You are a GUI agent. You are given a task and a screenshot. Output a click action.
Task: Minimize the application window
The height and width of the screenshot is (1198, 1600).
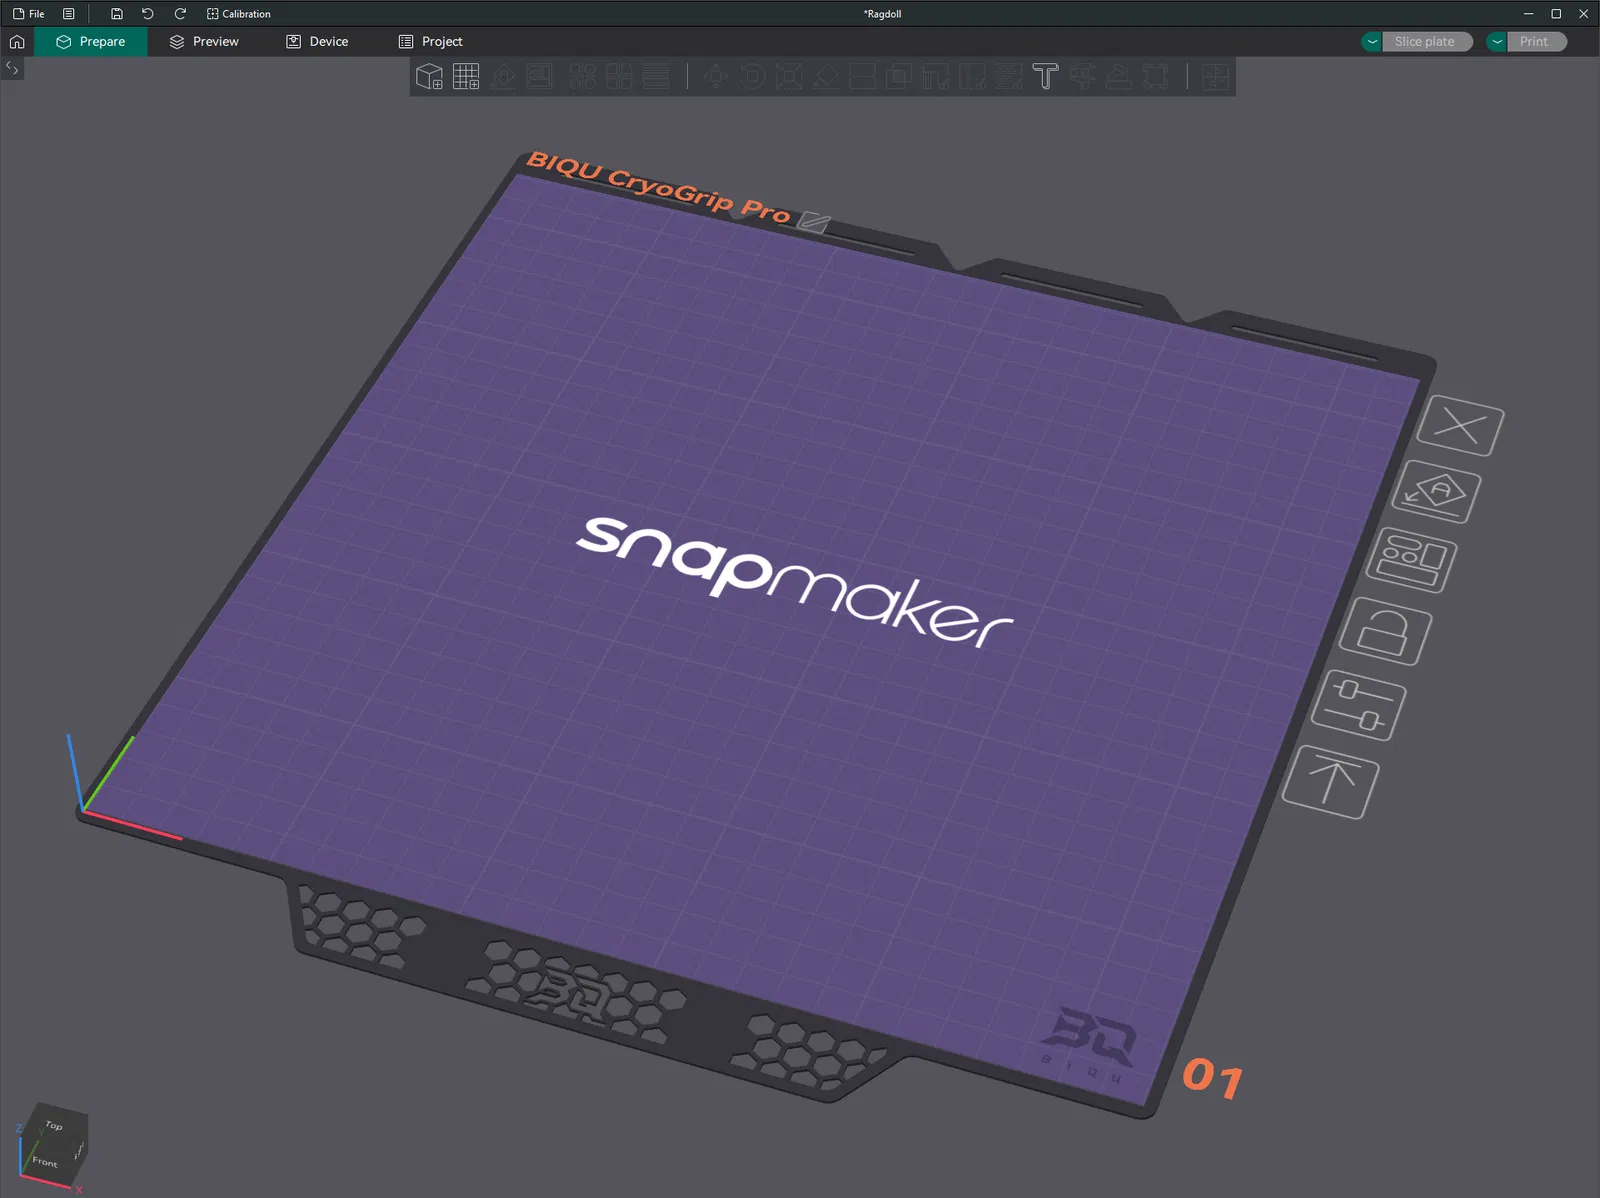(1528, 14)
